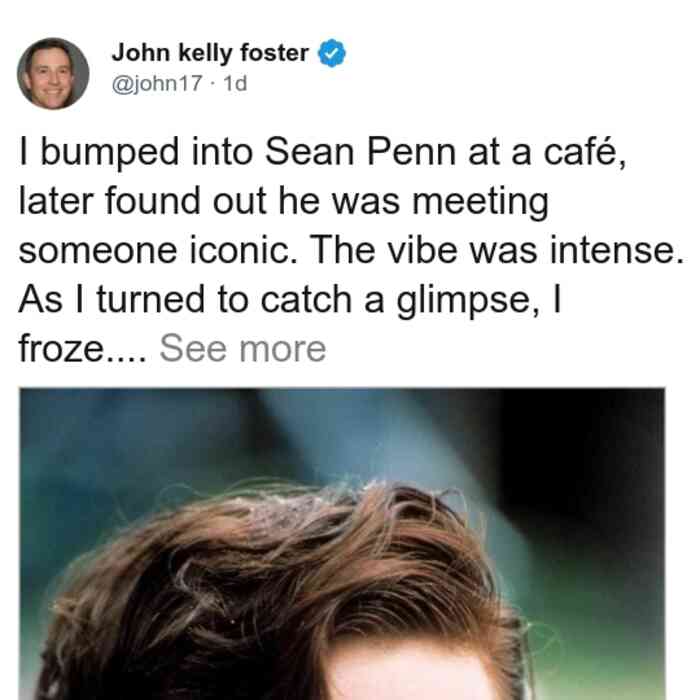Viewport: 700px width, 700px height.
Task: Click the @john17 handle
Action: point(157,83)
